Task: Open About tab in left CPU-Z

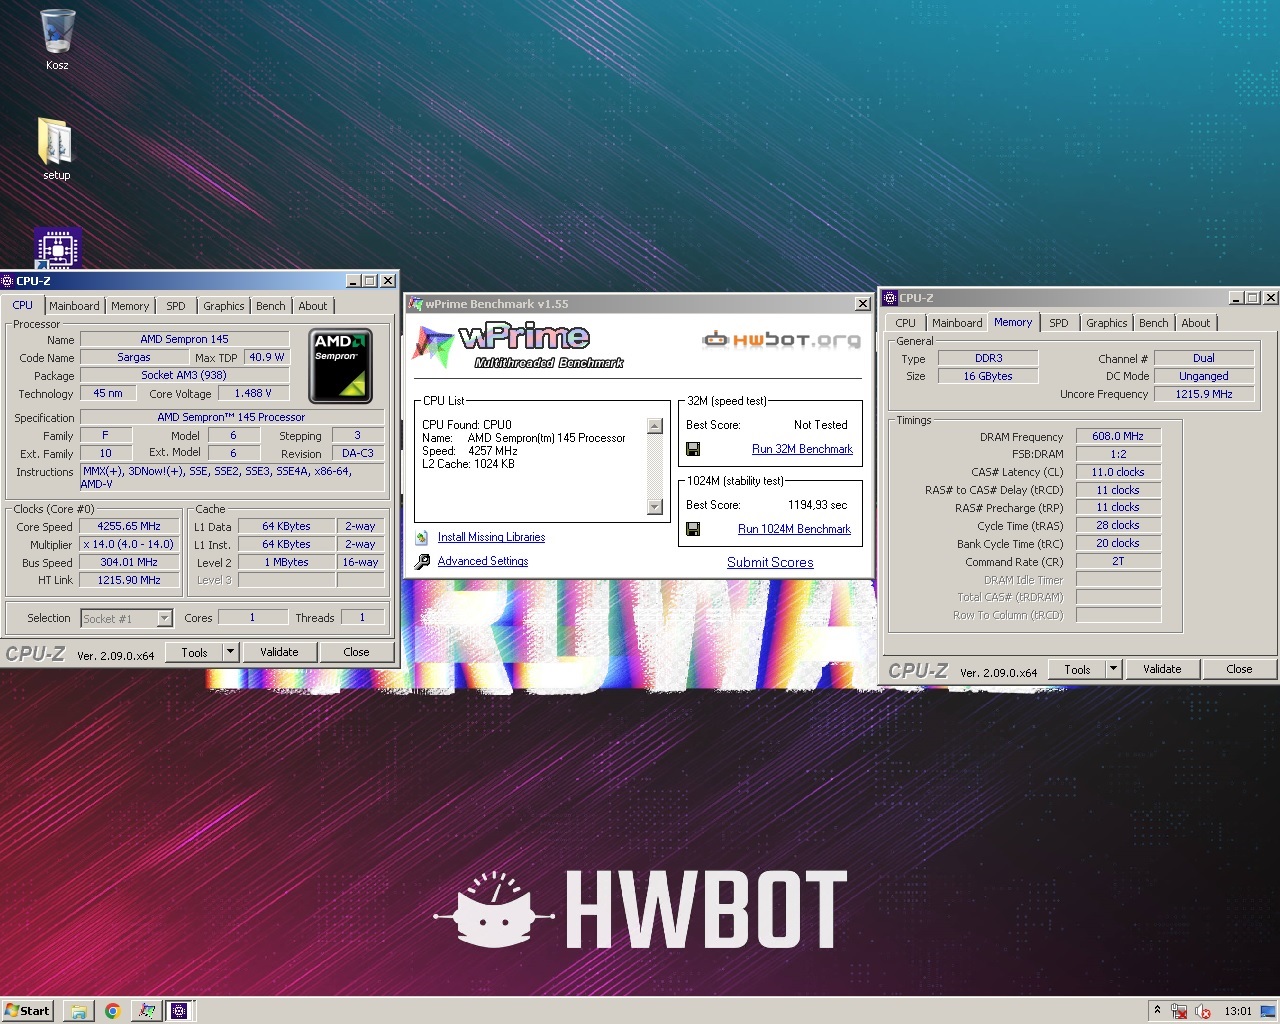Action: [312, 306]
